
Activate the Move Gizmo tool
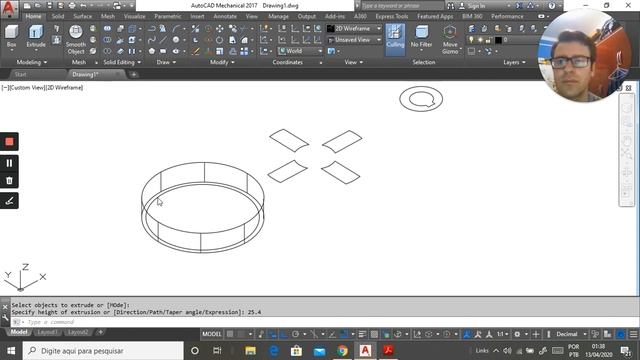(450, 40)
